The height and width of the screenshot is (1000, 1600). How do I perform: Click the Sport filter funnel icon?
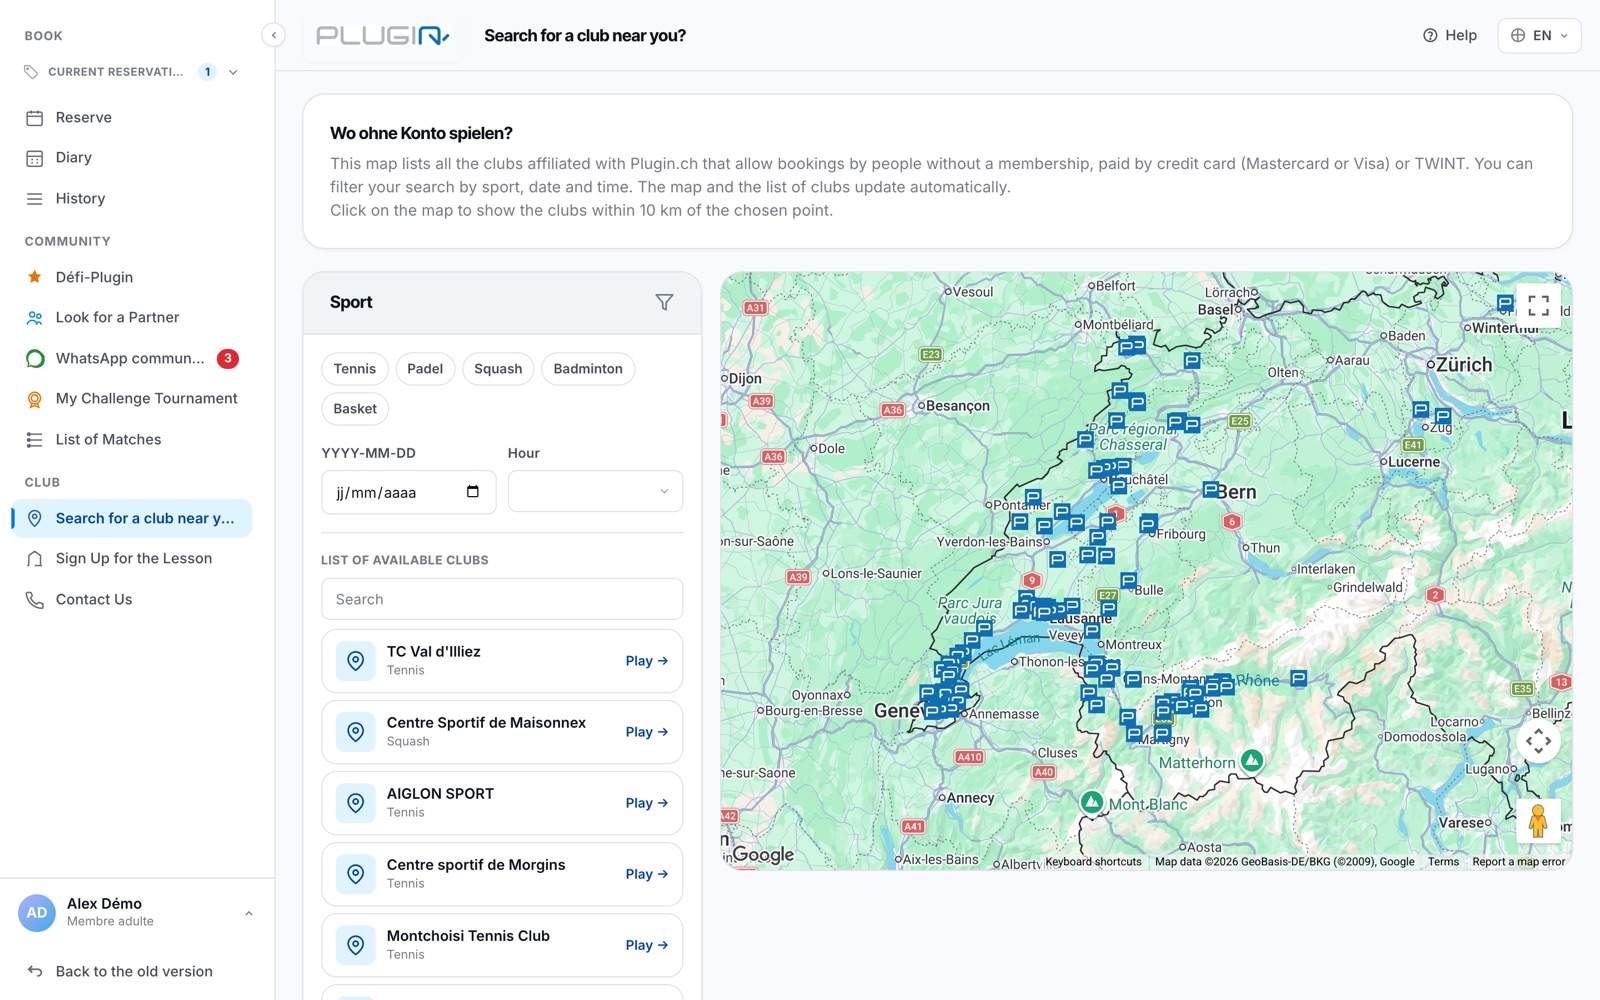click(x=664, y=302)
